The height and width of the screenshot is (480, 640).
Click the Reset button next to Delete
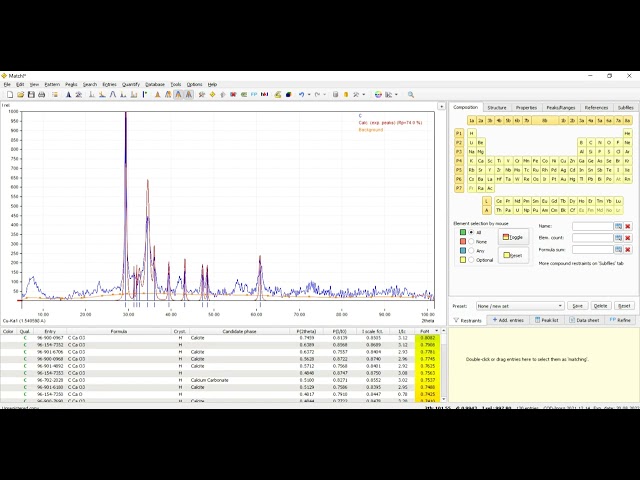point(624,306)
